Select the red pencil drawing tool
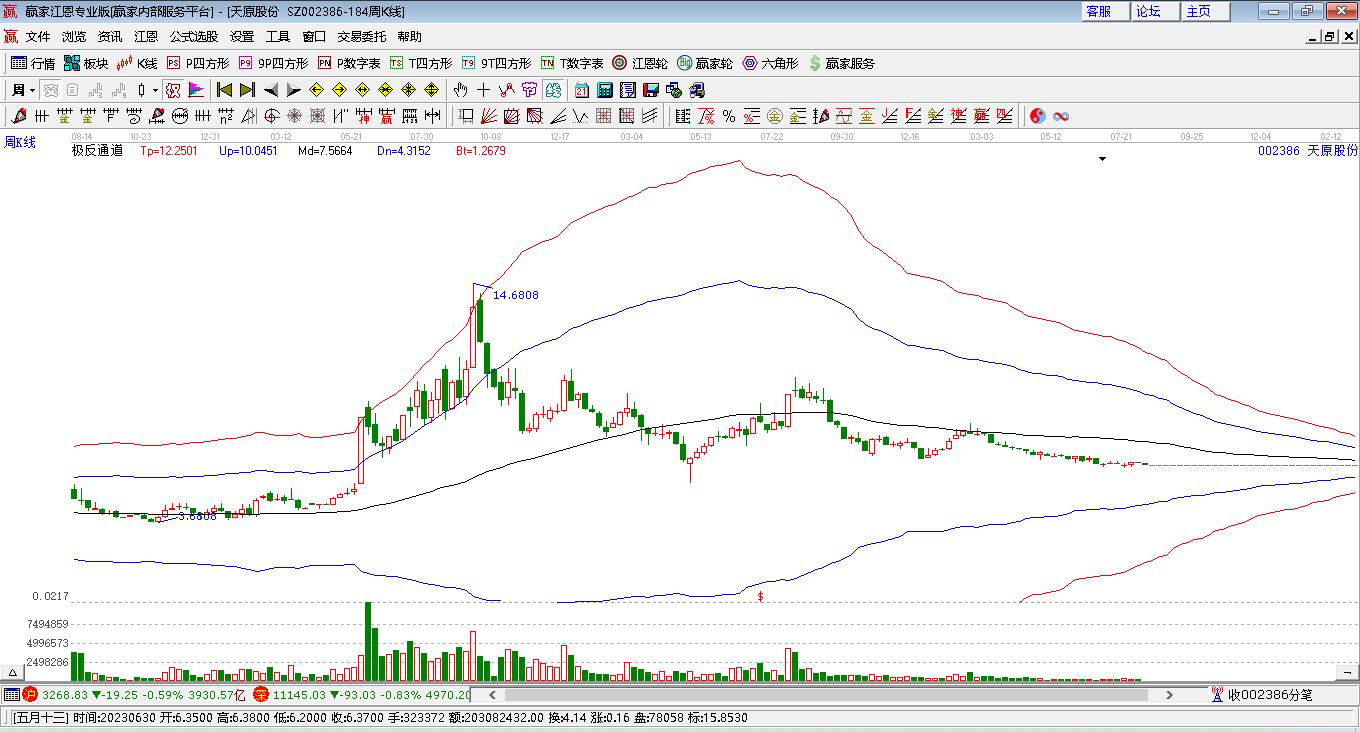 coord(18,116)
